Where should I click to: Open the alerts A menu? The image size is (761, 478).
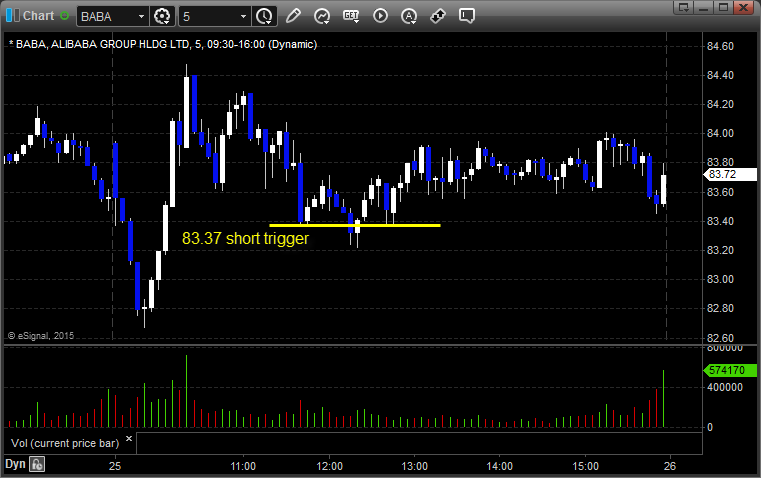click(409, 16)
